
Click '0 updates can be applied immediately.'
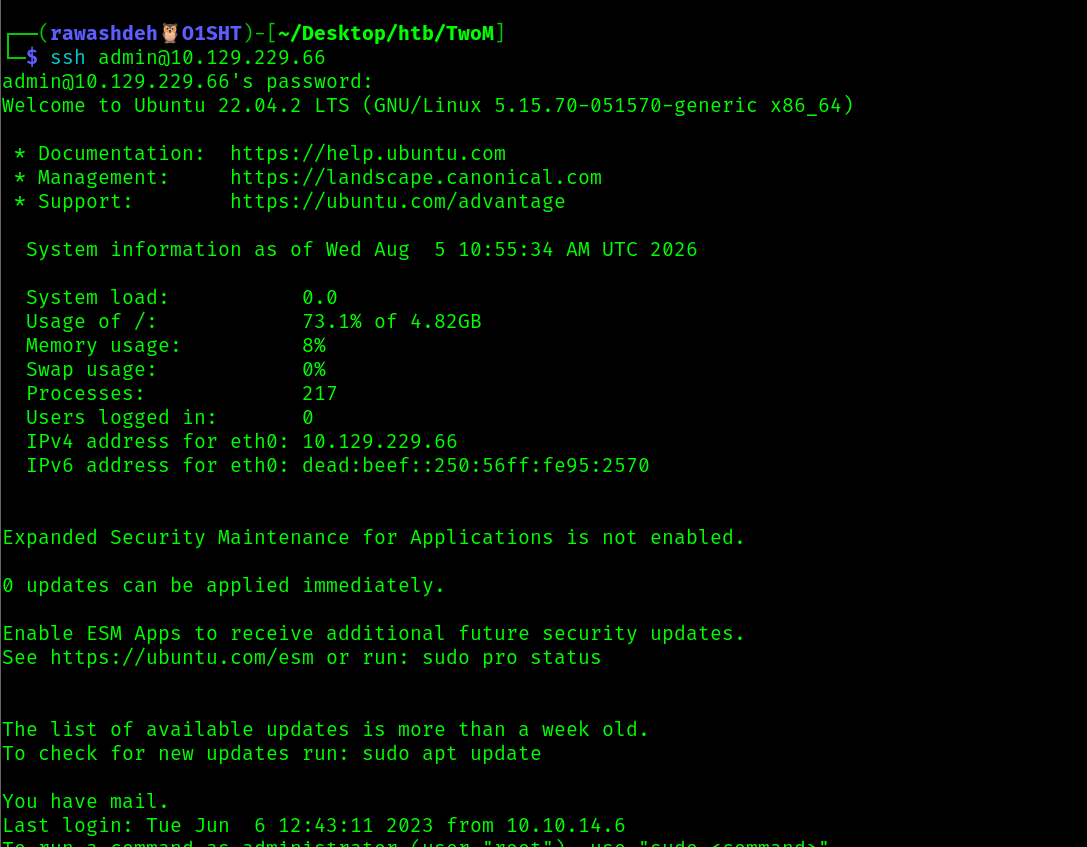(x=223, y=586)
